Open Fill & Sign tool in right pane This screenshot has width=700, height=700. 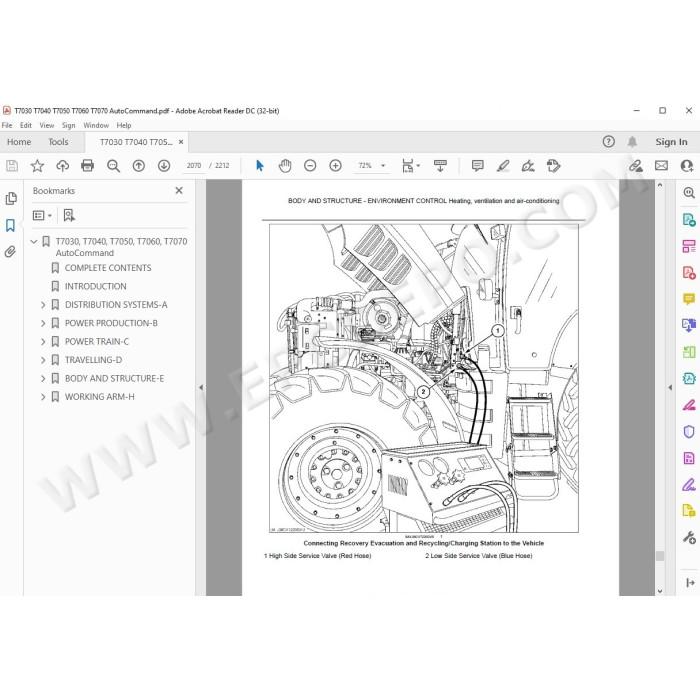(689, 405)
